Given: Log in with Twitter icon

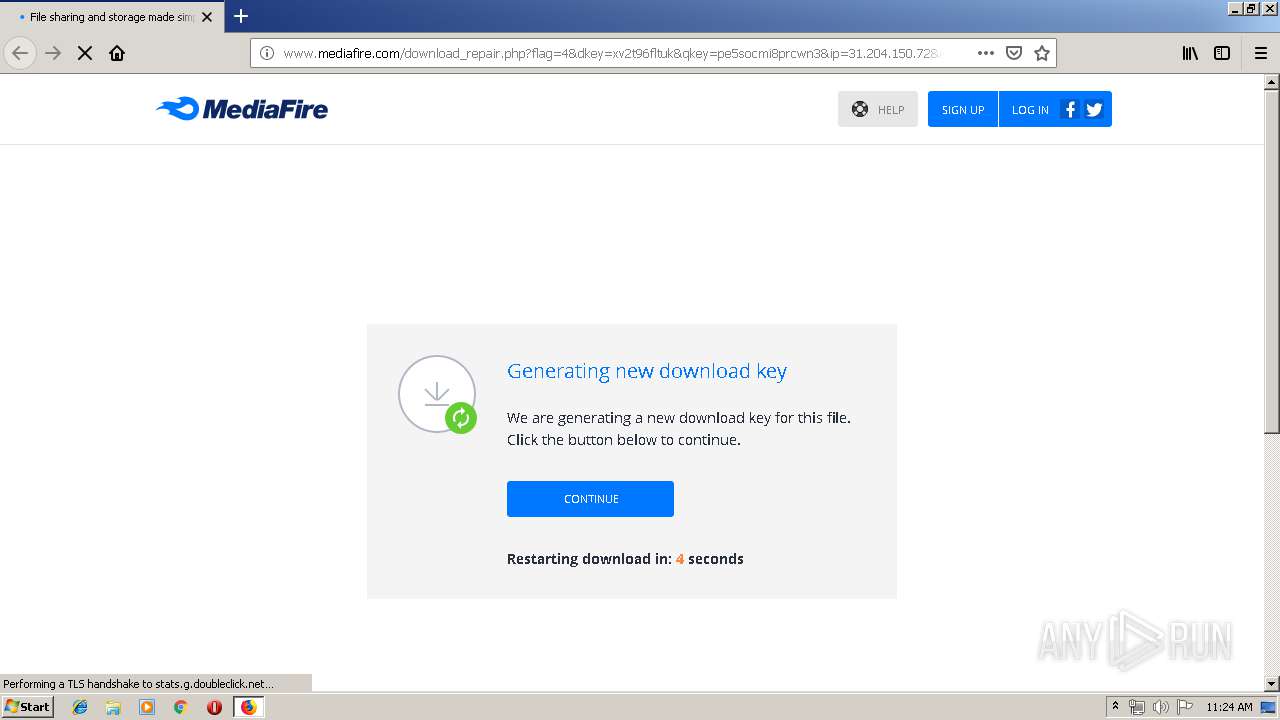Looking at the screenshot, I should tap(1094, 109).
